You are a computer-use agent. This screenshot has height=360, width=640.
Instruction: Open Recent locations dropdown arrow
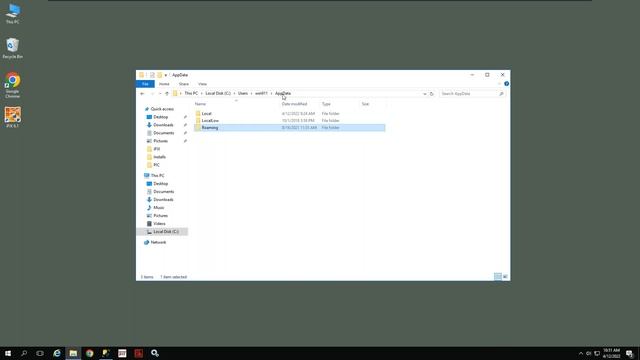[x=160, y=93]
